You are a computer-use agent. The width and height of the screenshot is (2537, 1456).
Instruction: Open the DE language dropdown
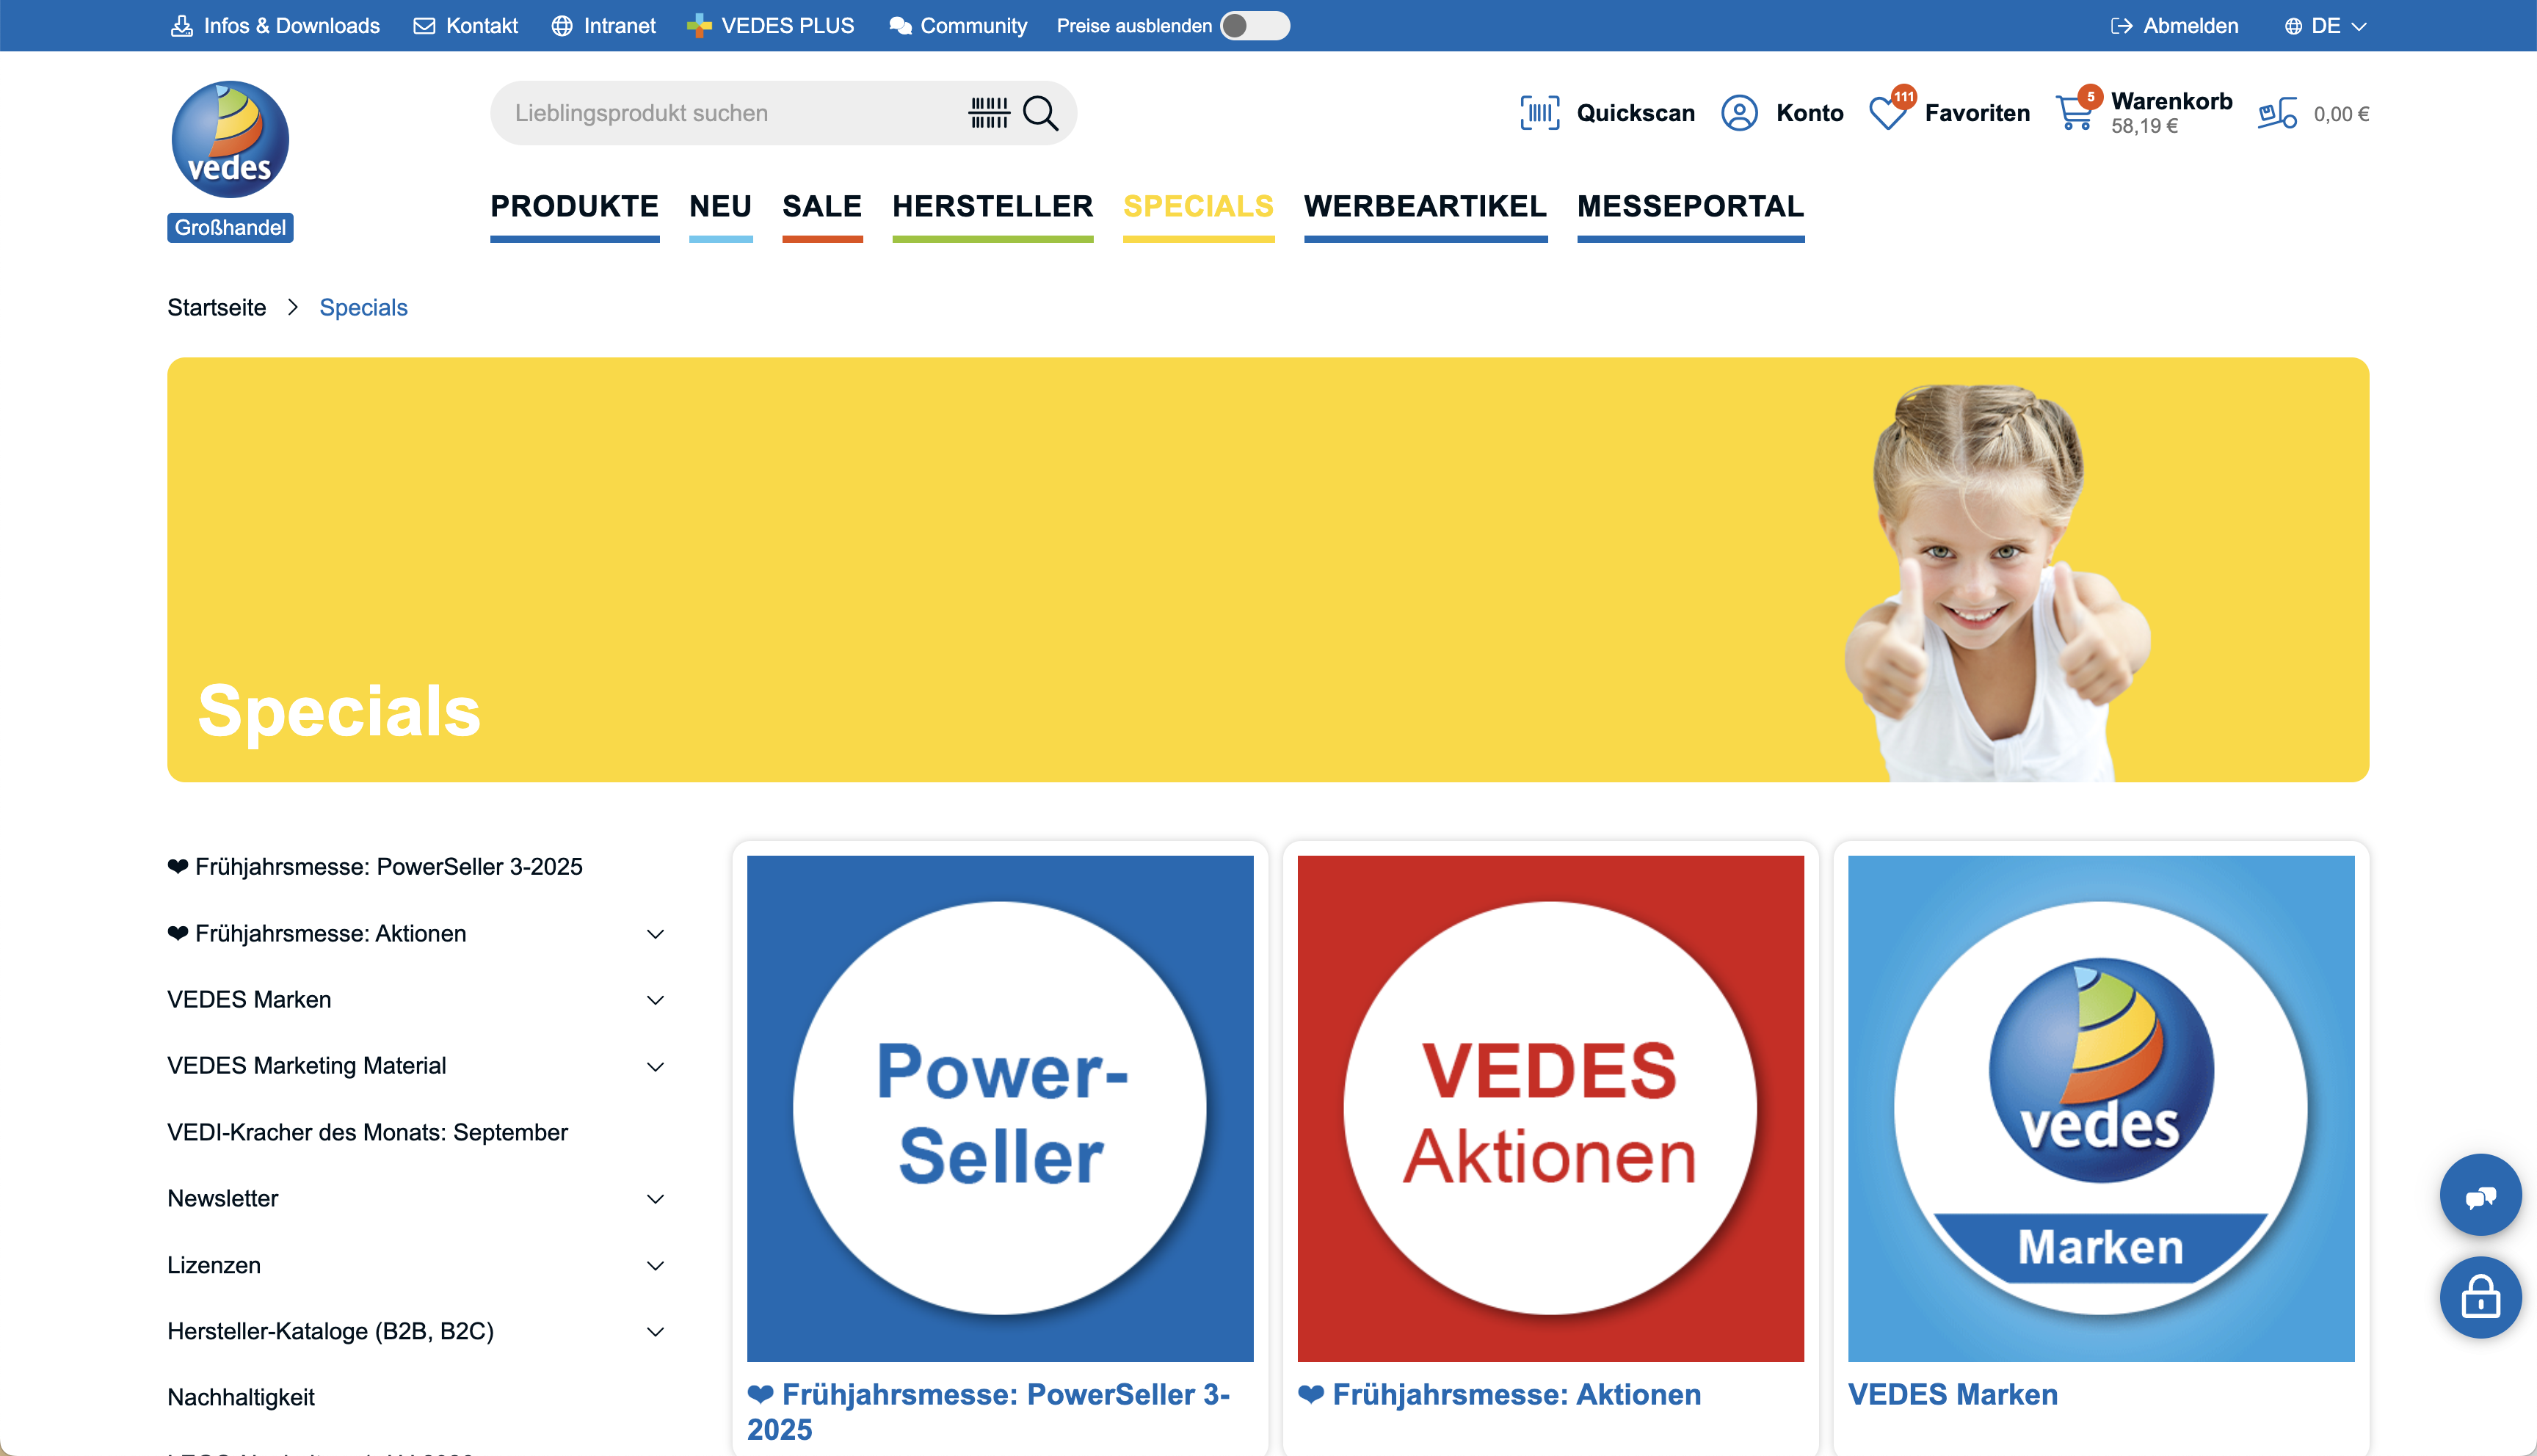click(2325, 26)
